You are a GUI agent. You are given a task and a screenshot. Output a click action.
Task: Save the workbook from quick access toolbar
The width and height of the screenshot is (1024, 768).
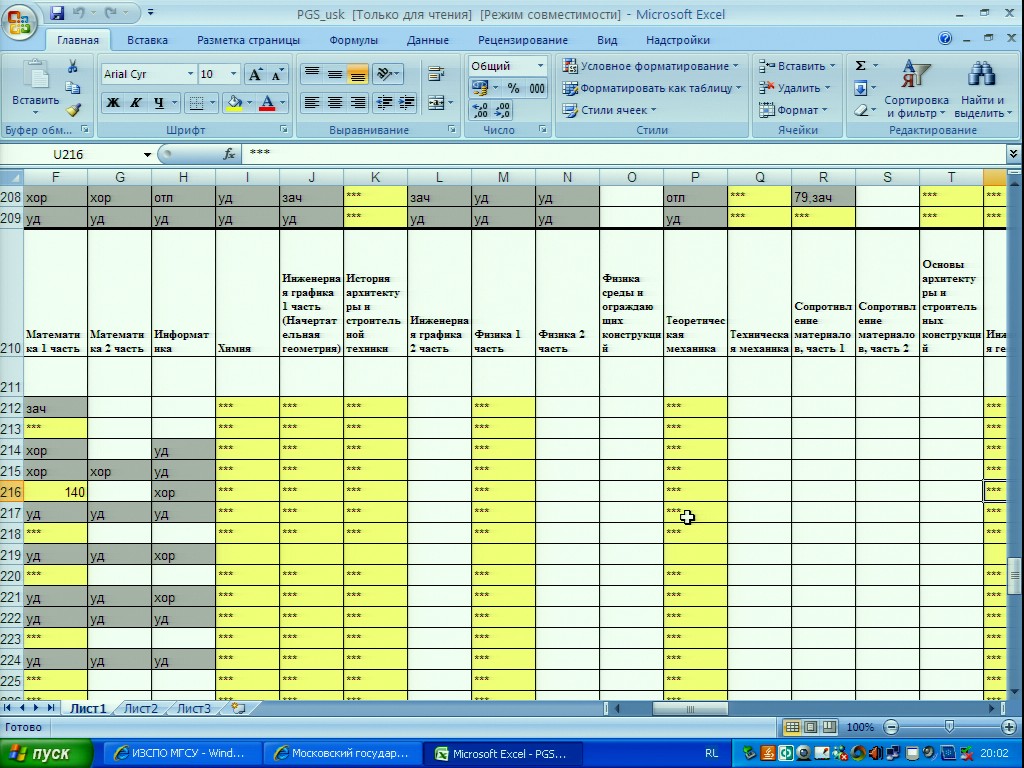57,12
